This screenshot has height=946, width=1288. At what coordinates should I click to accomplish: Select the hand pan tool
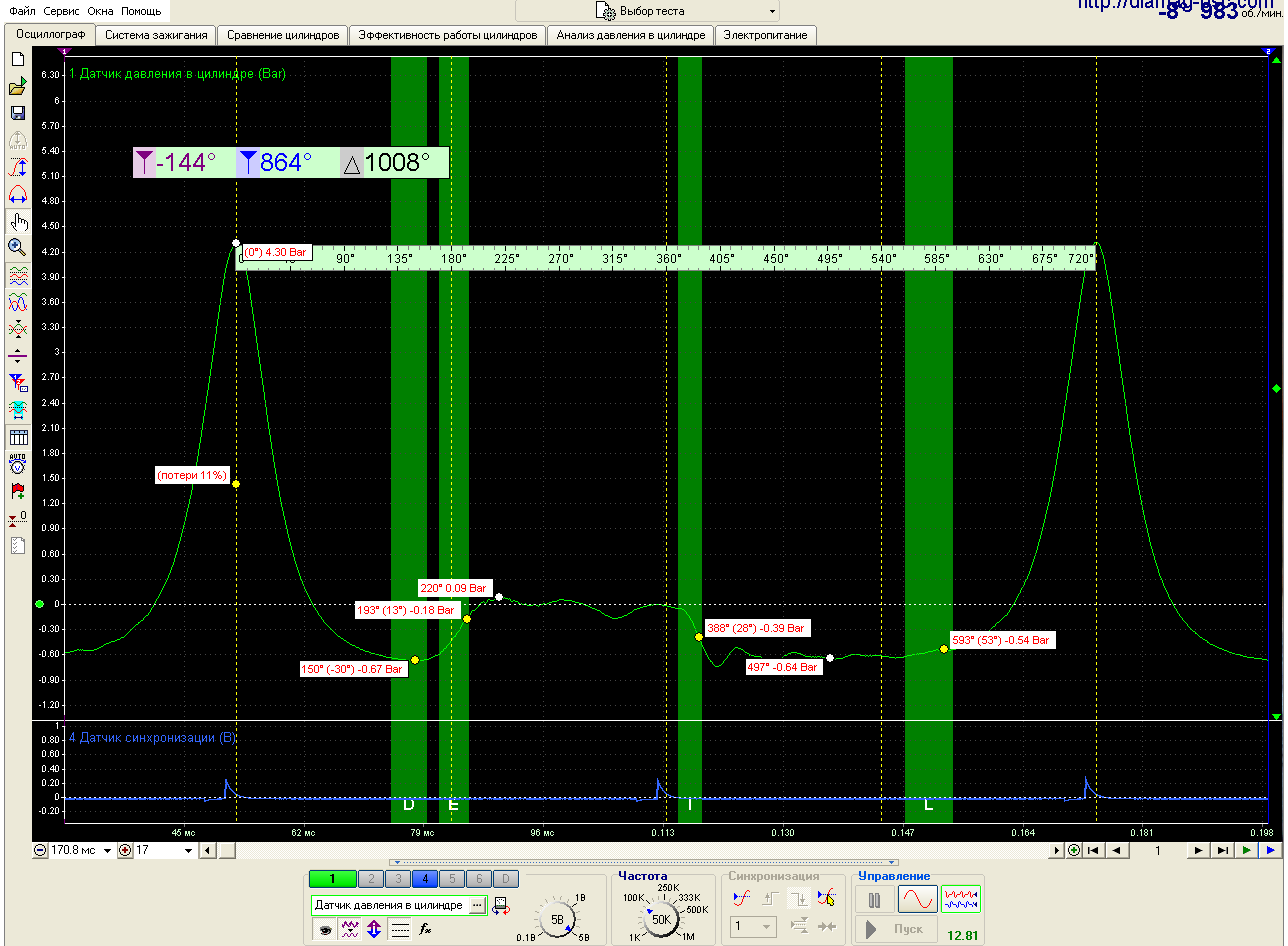tap(17, 221)
